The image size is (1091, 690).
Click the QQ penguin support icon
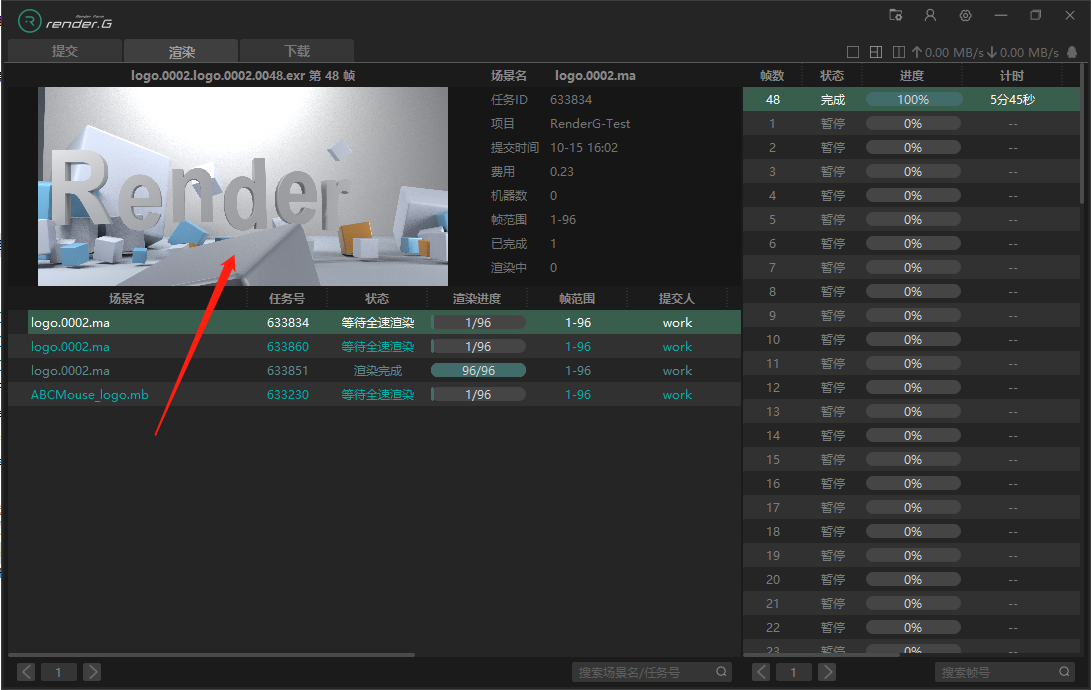pyautogui.click(x=1072, y=52)
